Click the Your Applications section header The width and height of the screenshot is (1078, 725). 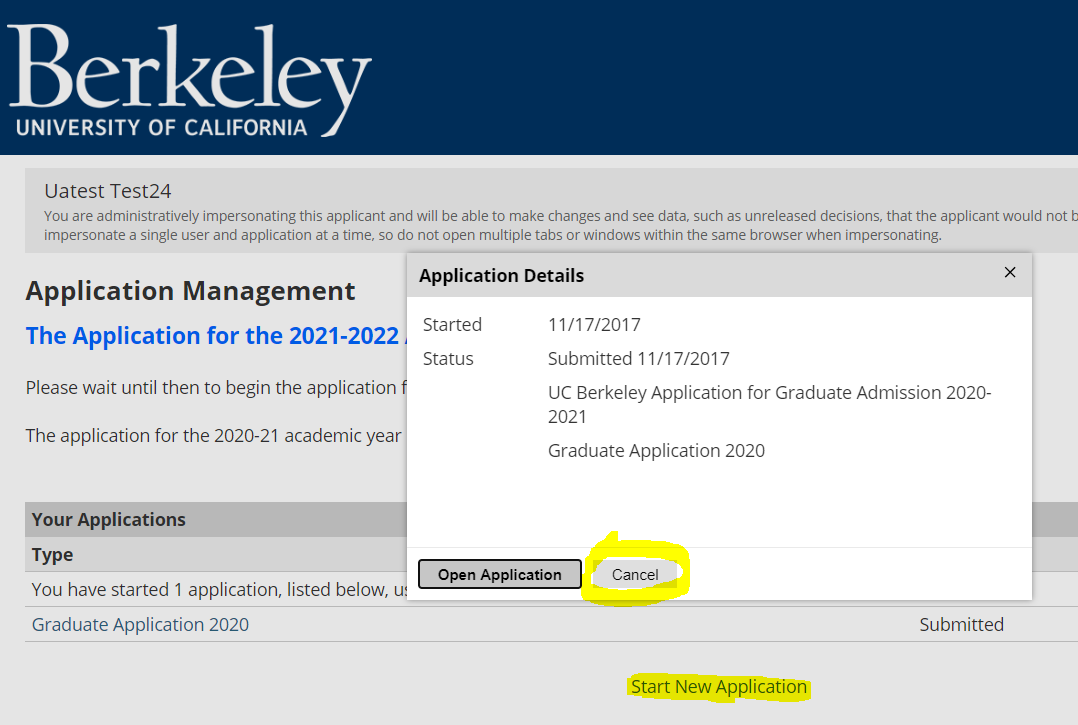(109, 520)
